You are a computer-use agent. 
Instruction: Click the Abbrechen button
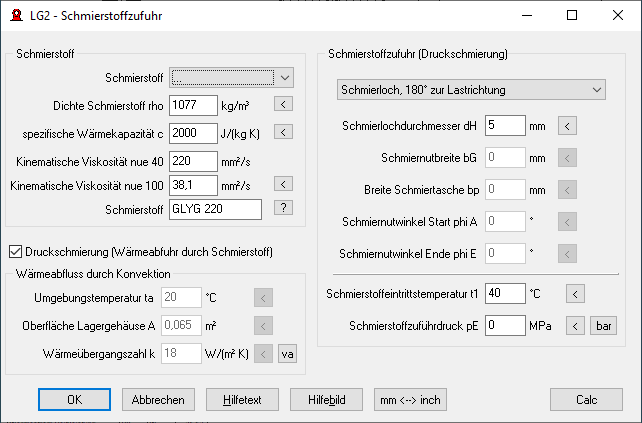pyautogui.click(x=158, y=399)
